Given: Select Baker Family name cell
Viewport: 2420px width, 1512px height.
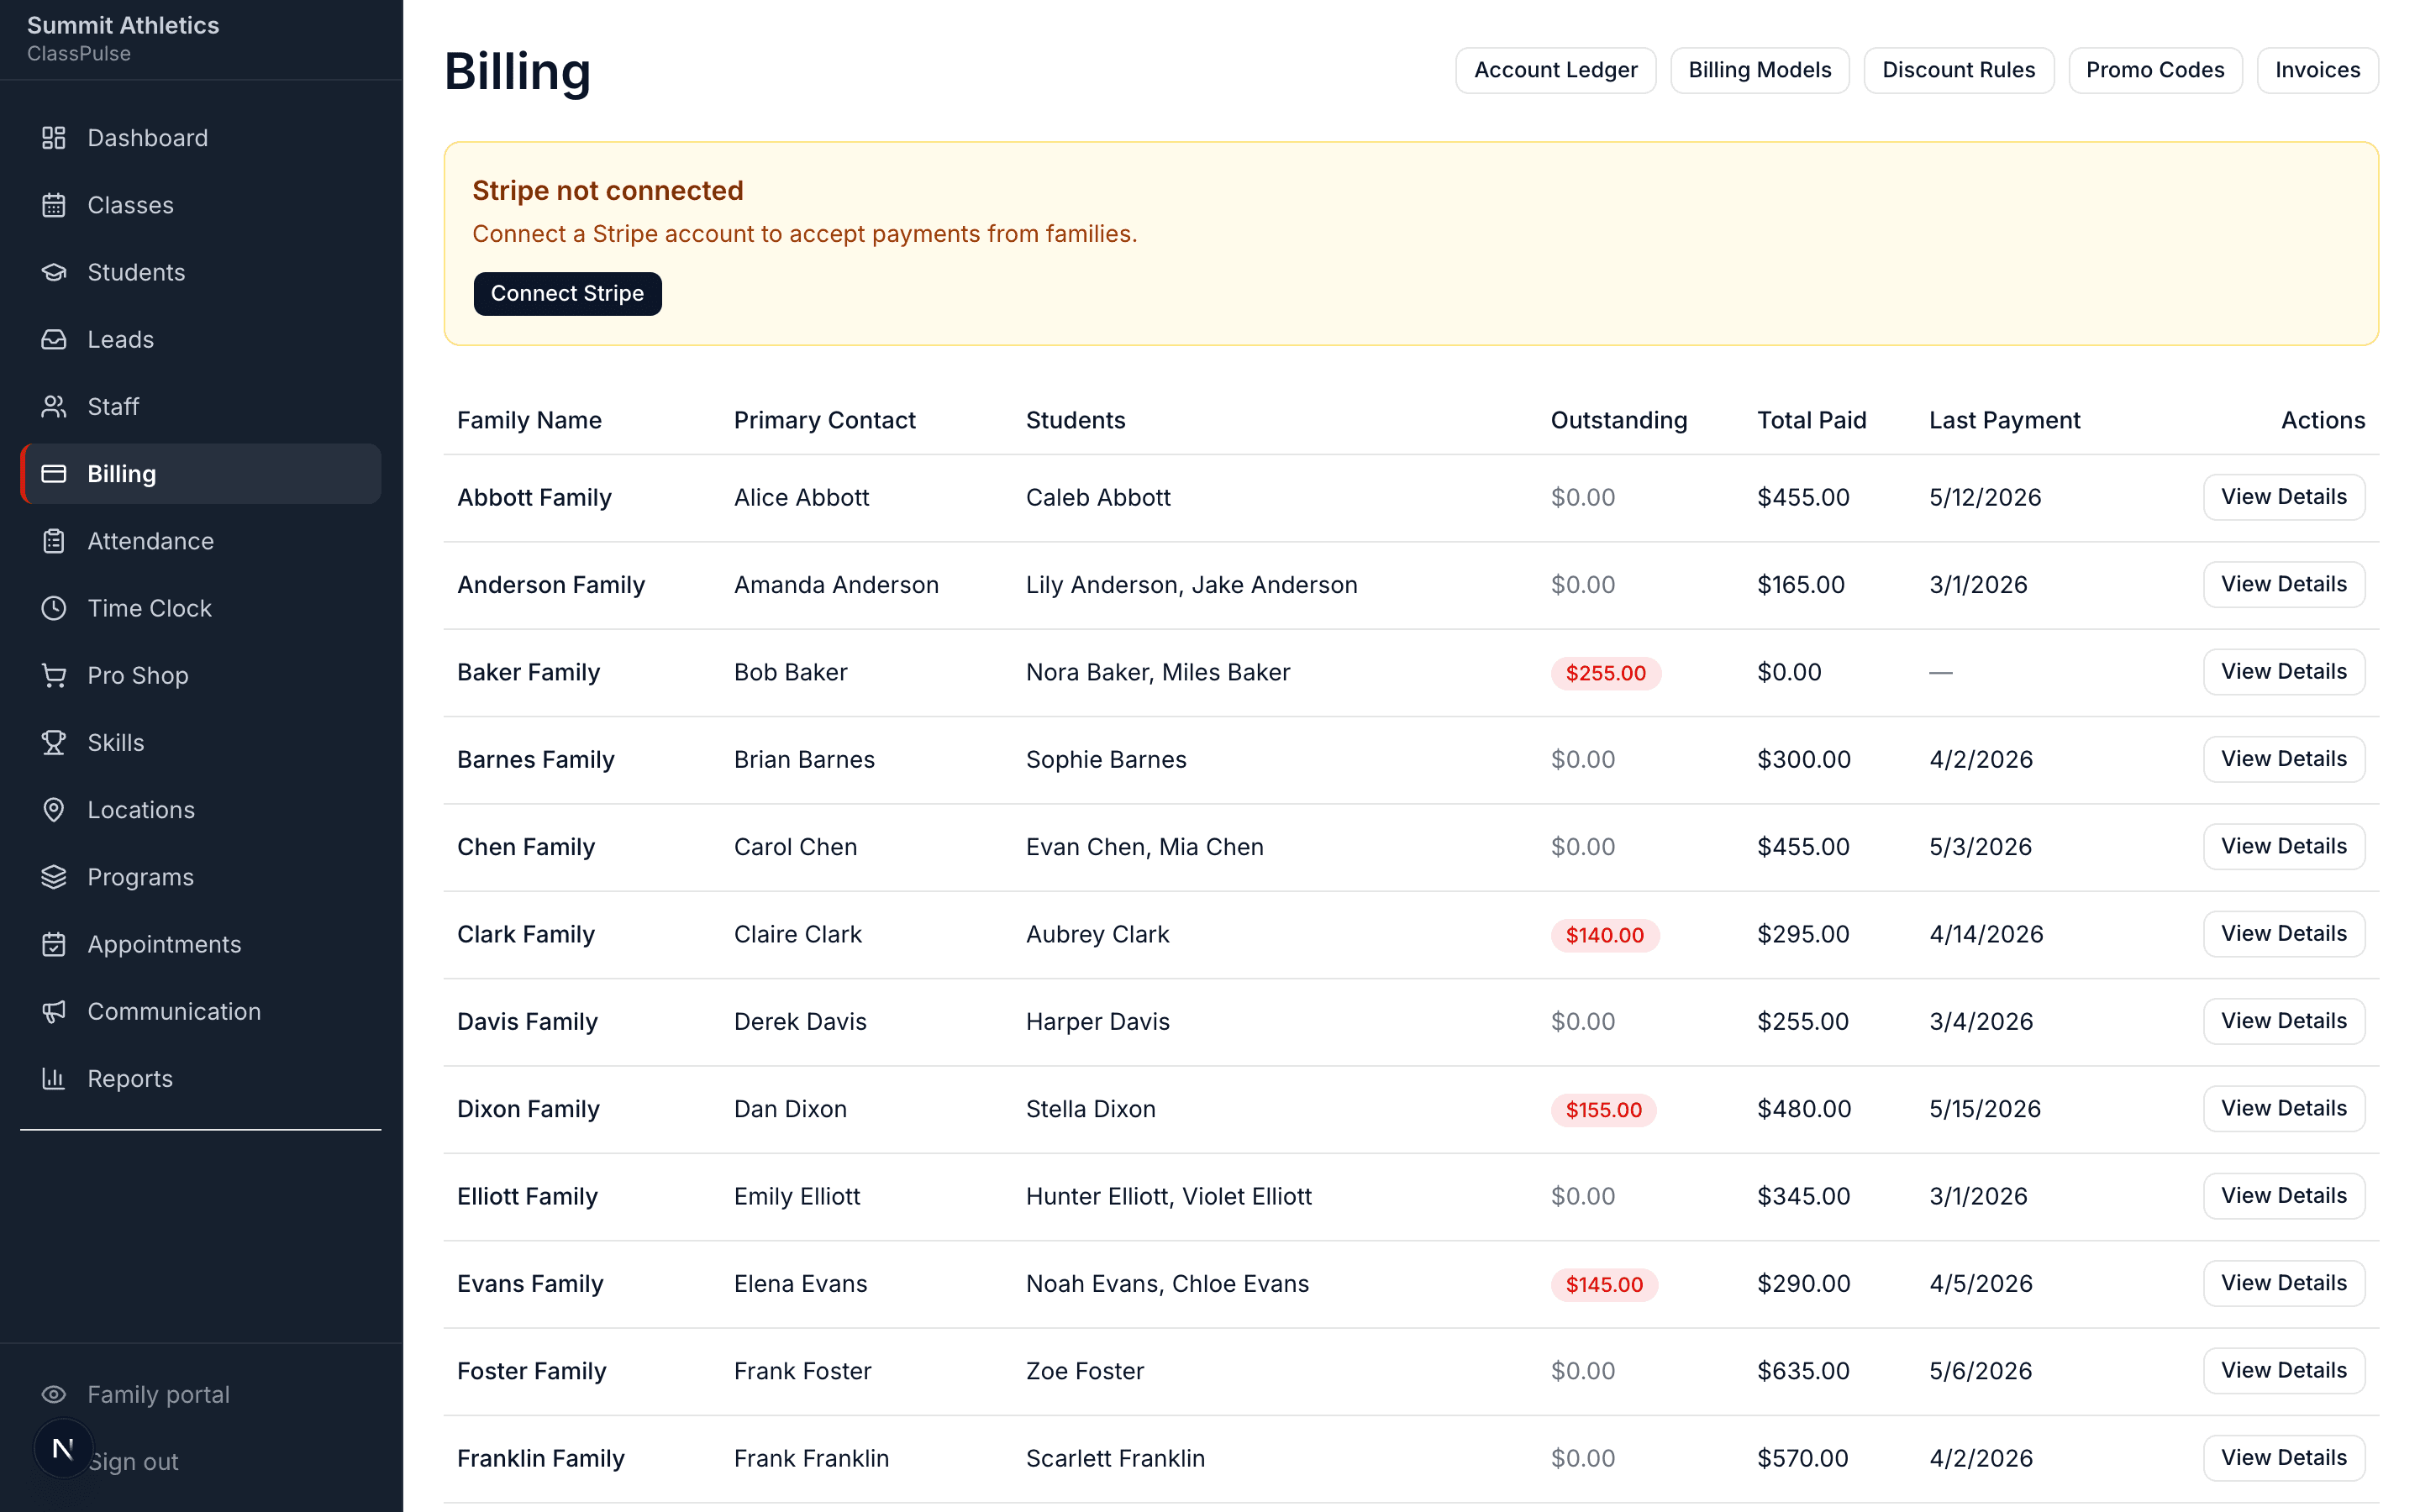Looking at the screenshot, I should pos(528,672).
